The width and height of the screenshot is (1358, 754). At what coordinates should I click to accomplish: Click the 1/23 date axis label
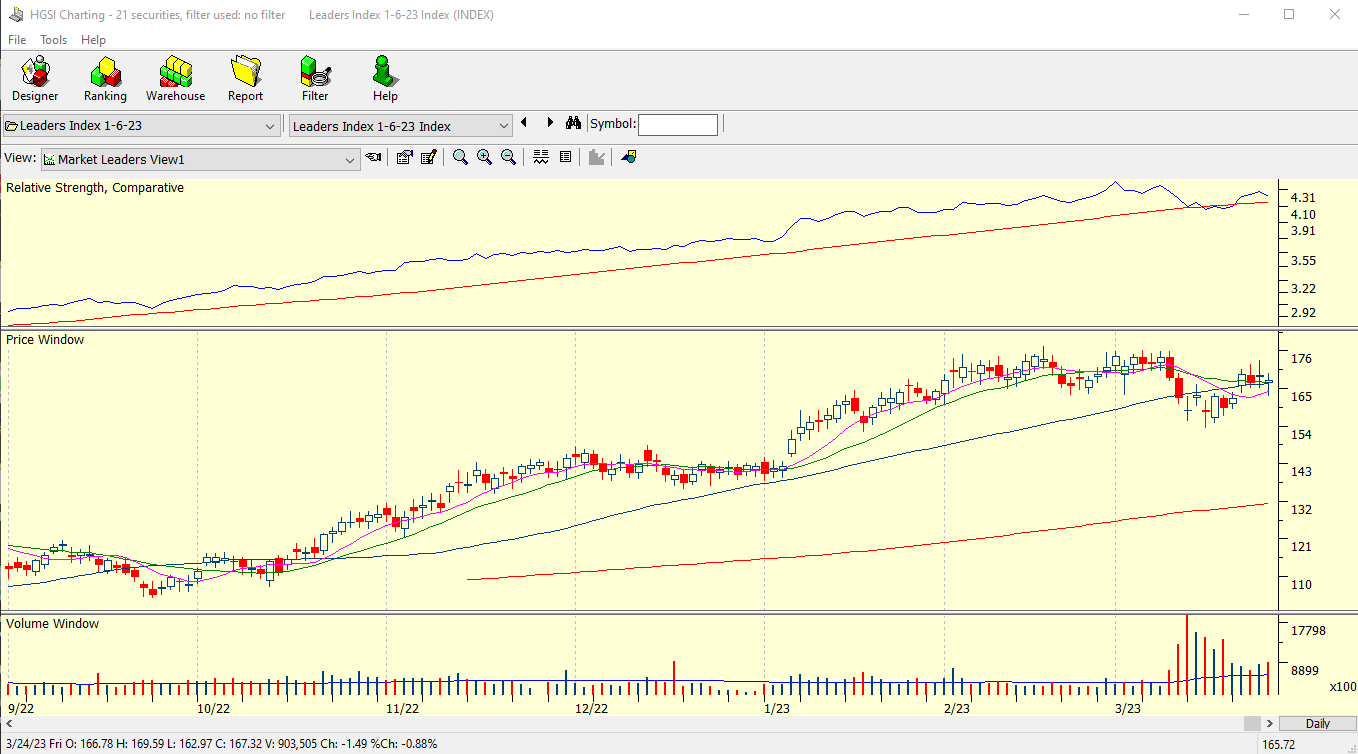pos(777,708)
